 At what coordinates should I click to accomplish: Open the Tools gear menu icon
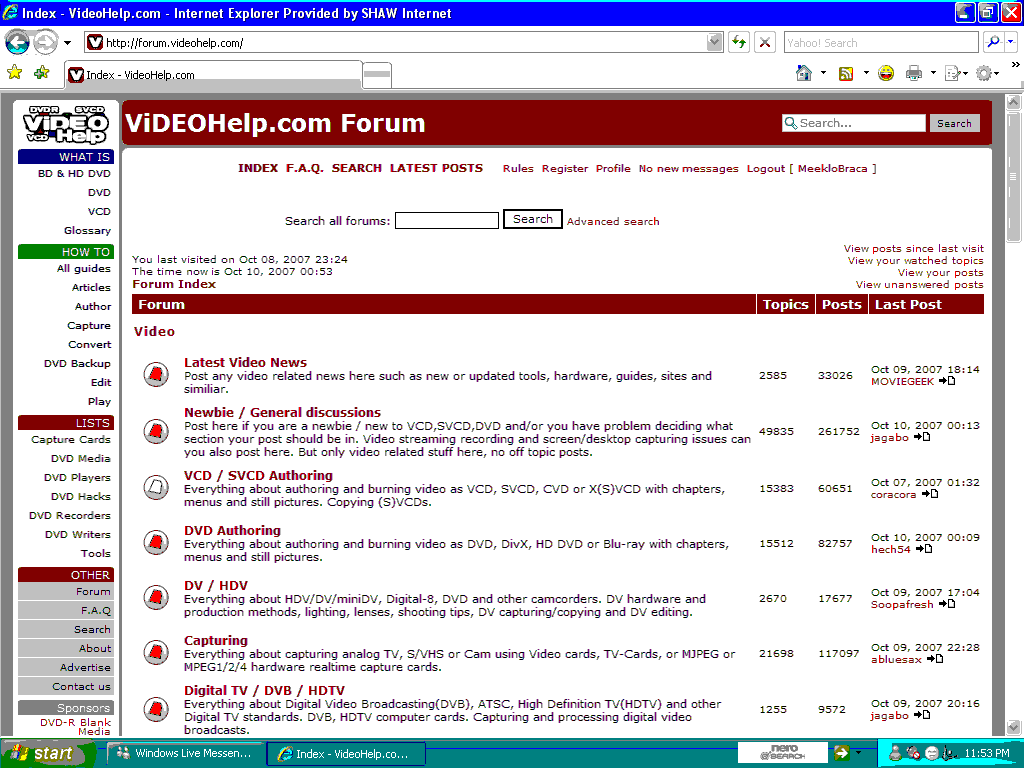click(x=987, y=73)
